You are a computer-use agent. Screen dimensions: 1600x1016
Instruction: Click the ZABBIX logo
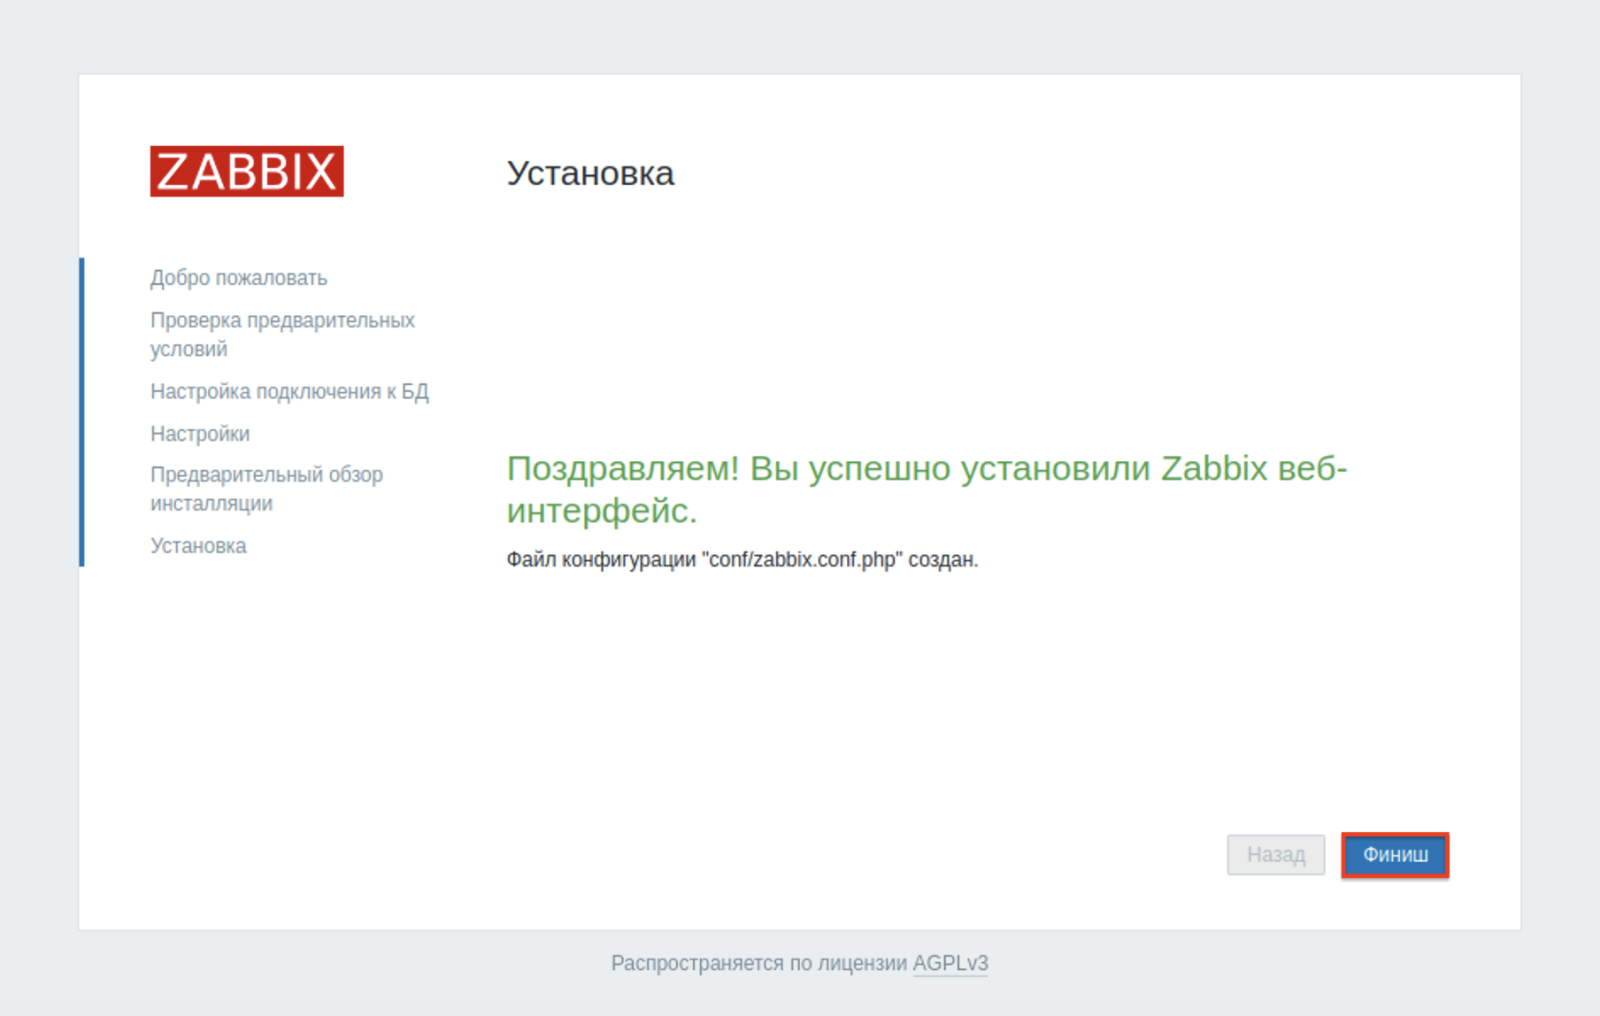247,171
